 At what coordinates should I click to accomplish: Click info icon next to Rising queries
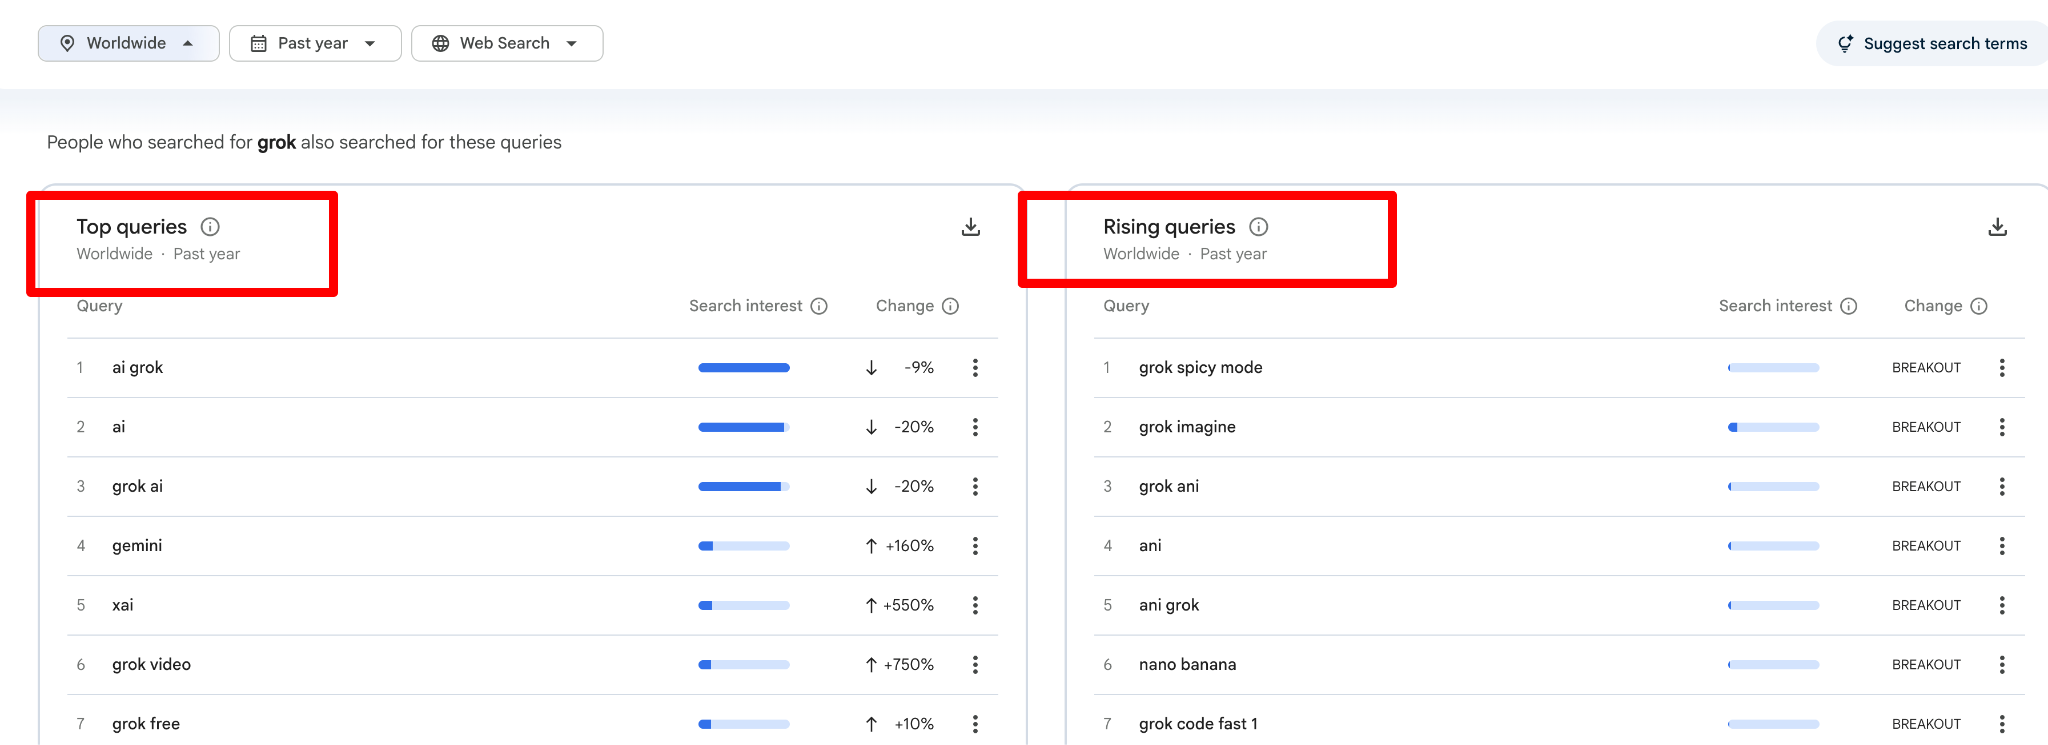pos(1259,227)
